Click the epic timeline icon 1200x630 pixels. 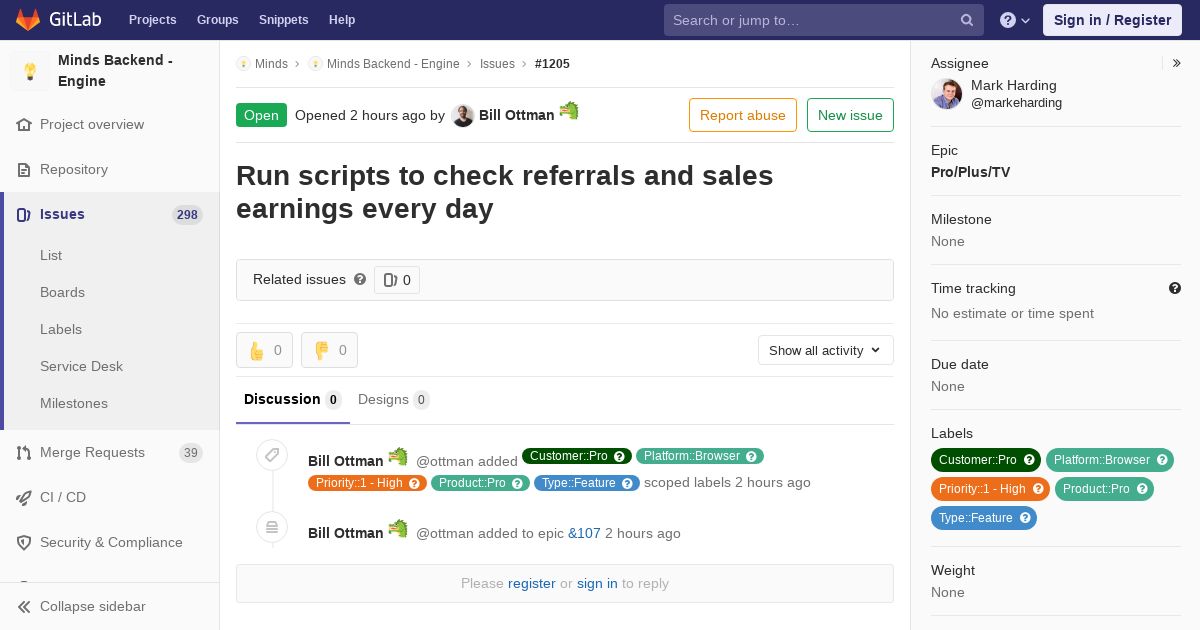271,526
